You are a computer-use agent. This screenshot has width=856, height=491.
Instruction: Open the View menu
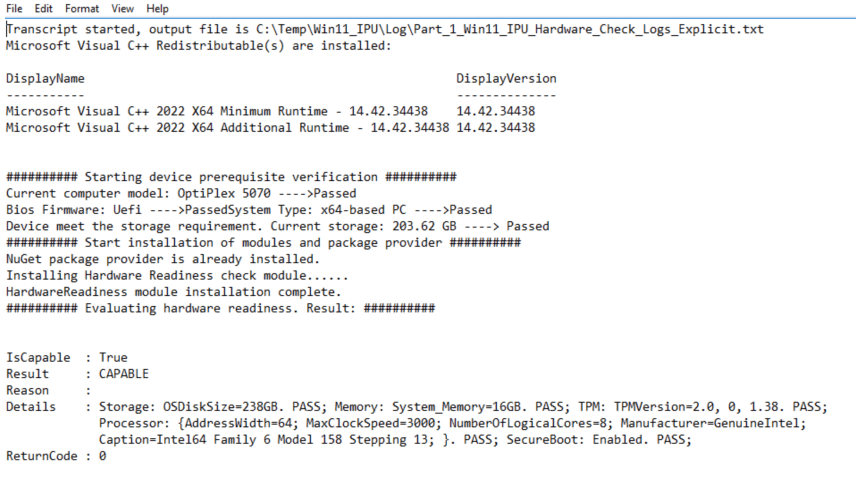(x=122, y=8)
